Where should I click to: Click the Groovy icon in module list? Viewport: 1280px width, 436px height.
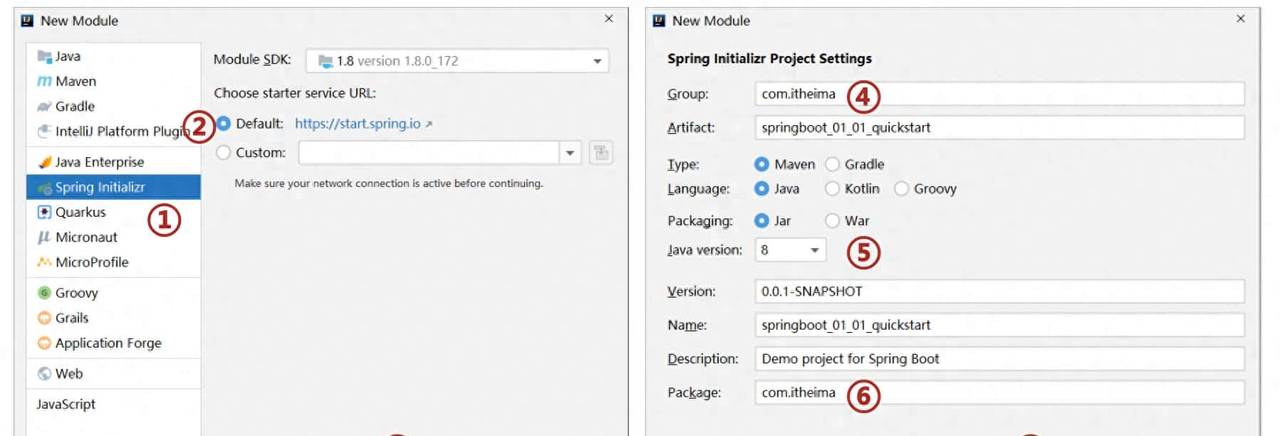tap(44, 294)
